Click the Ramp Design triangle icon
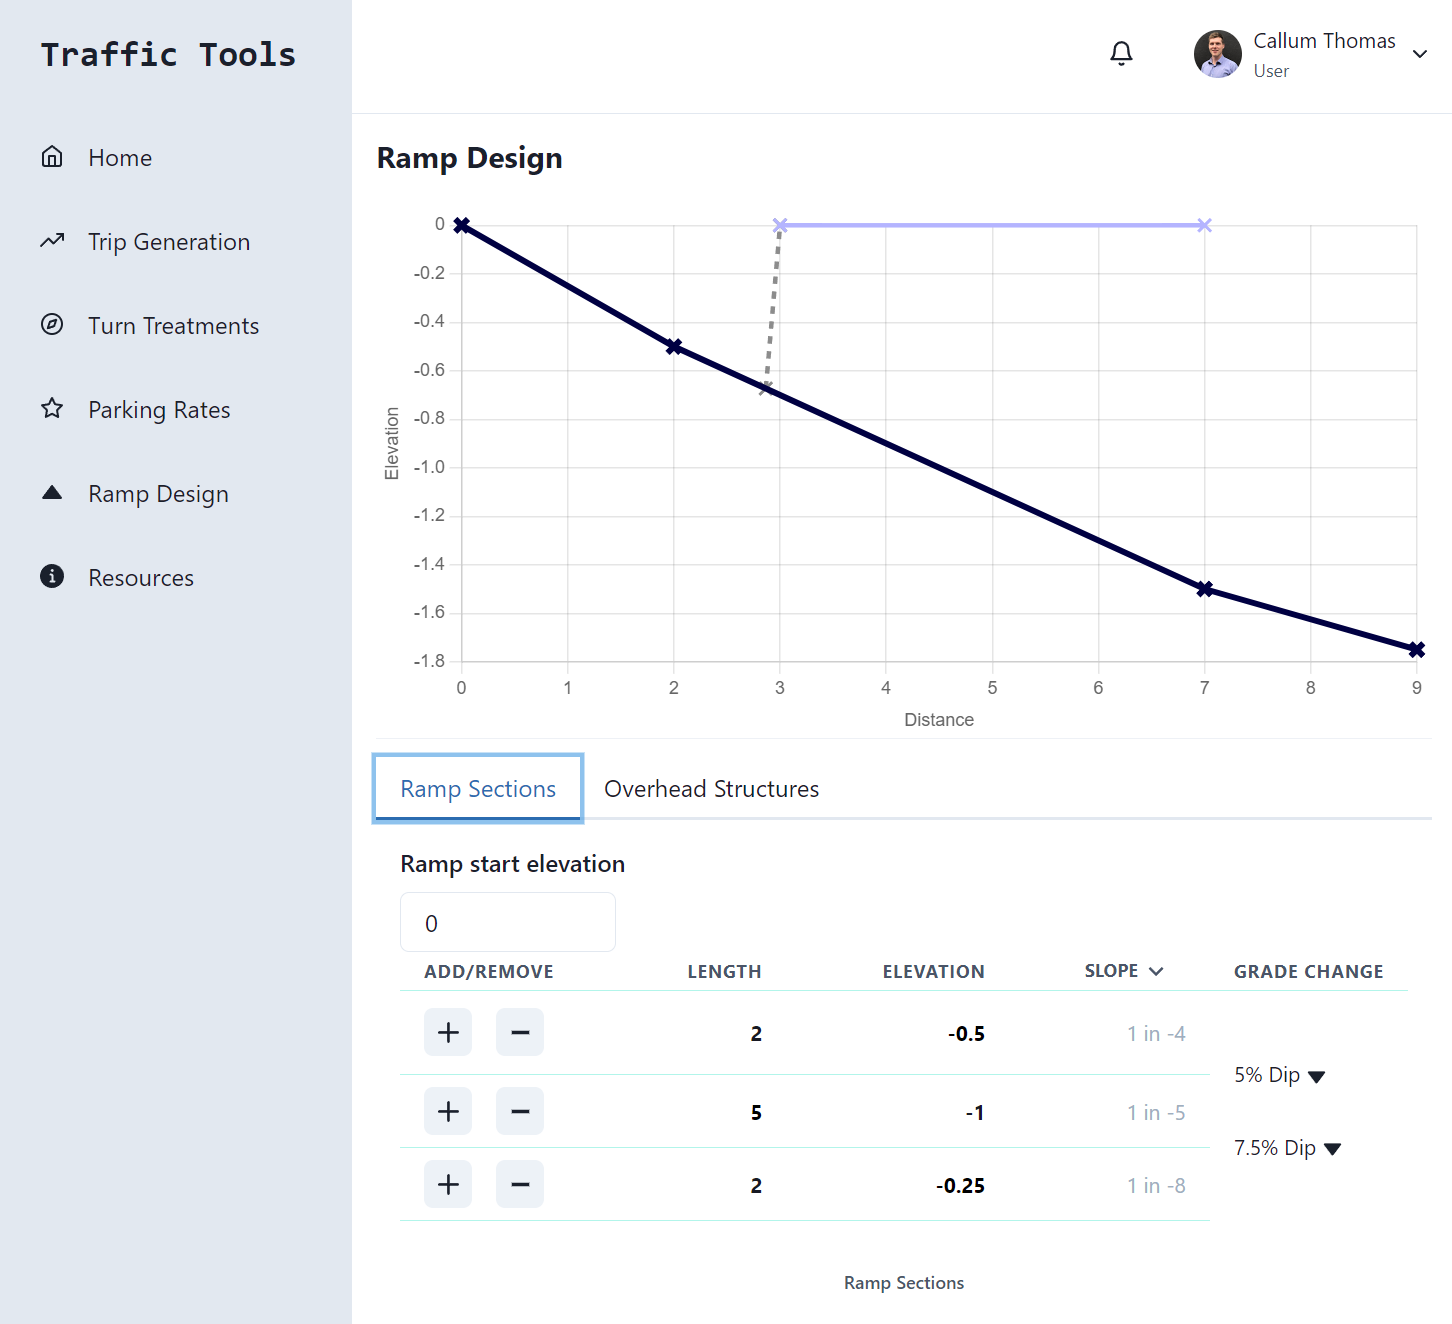Viewport: 1452px width, 1324px height. [52, 493]
